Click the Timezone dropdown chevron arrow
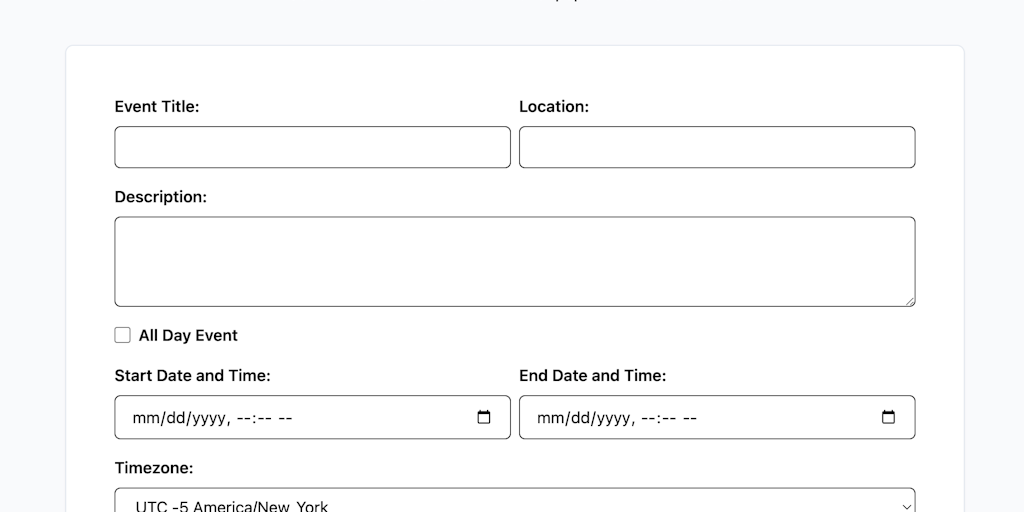1024x512 pixels. click(x=906, y=505)
